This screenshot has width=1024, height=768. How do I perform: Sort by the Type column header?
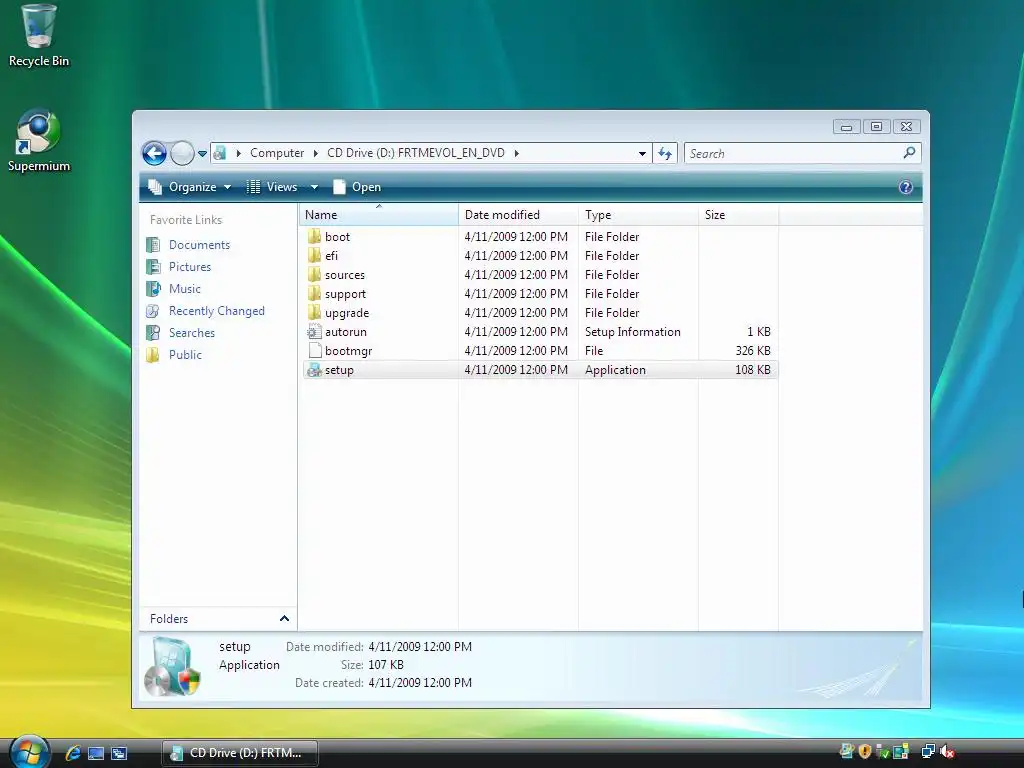[x=639, y=215]
